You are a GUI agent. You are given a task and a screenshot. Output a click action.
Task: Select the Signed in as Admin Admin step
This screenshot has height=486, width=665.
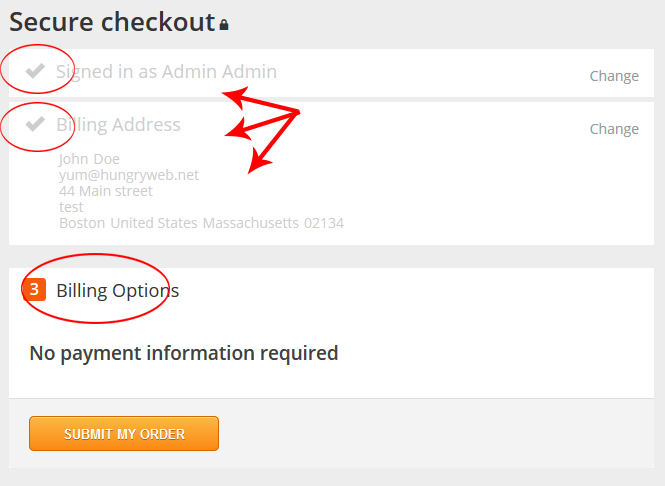click(166, 72)
